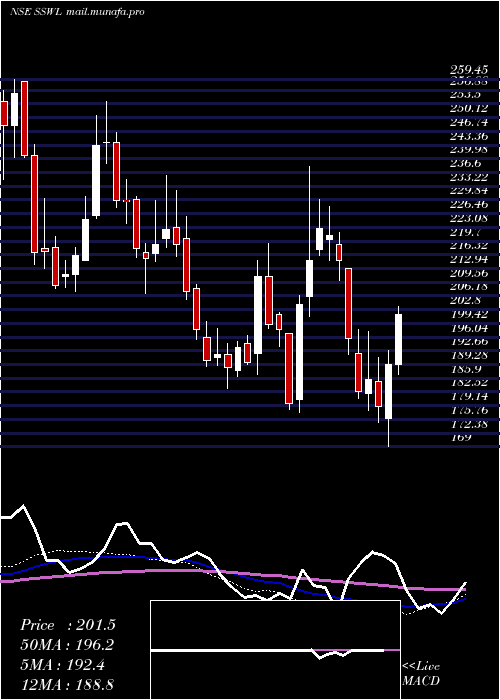500x700 pixels.
Task: Click the 175.76 price label
Action: (468, 410)
